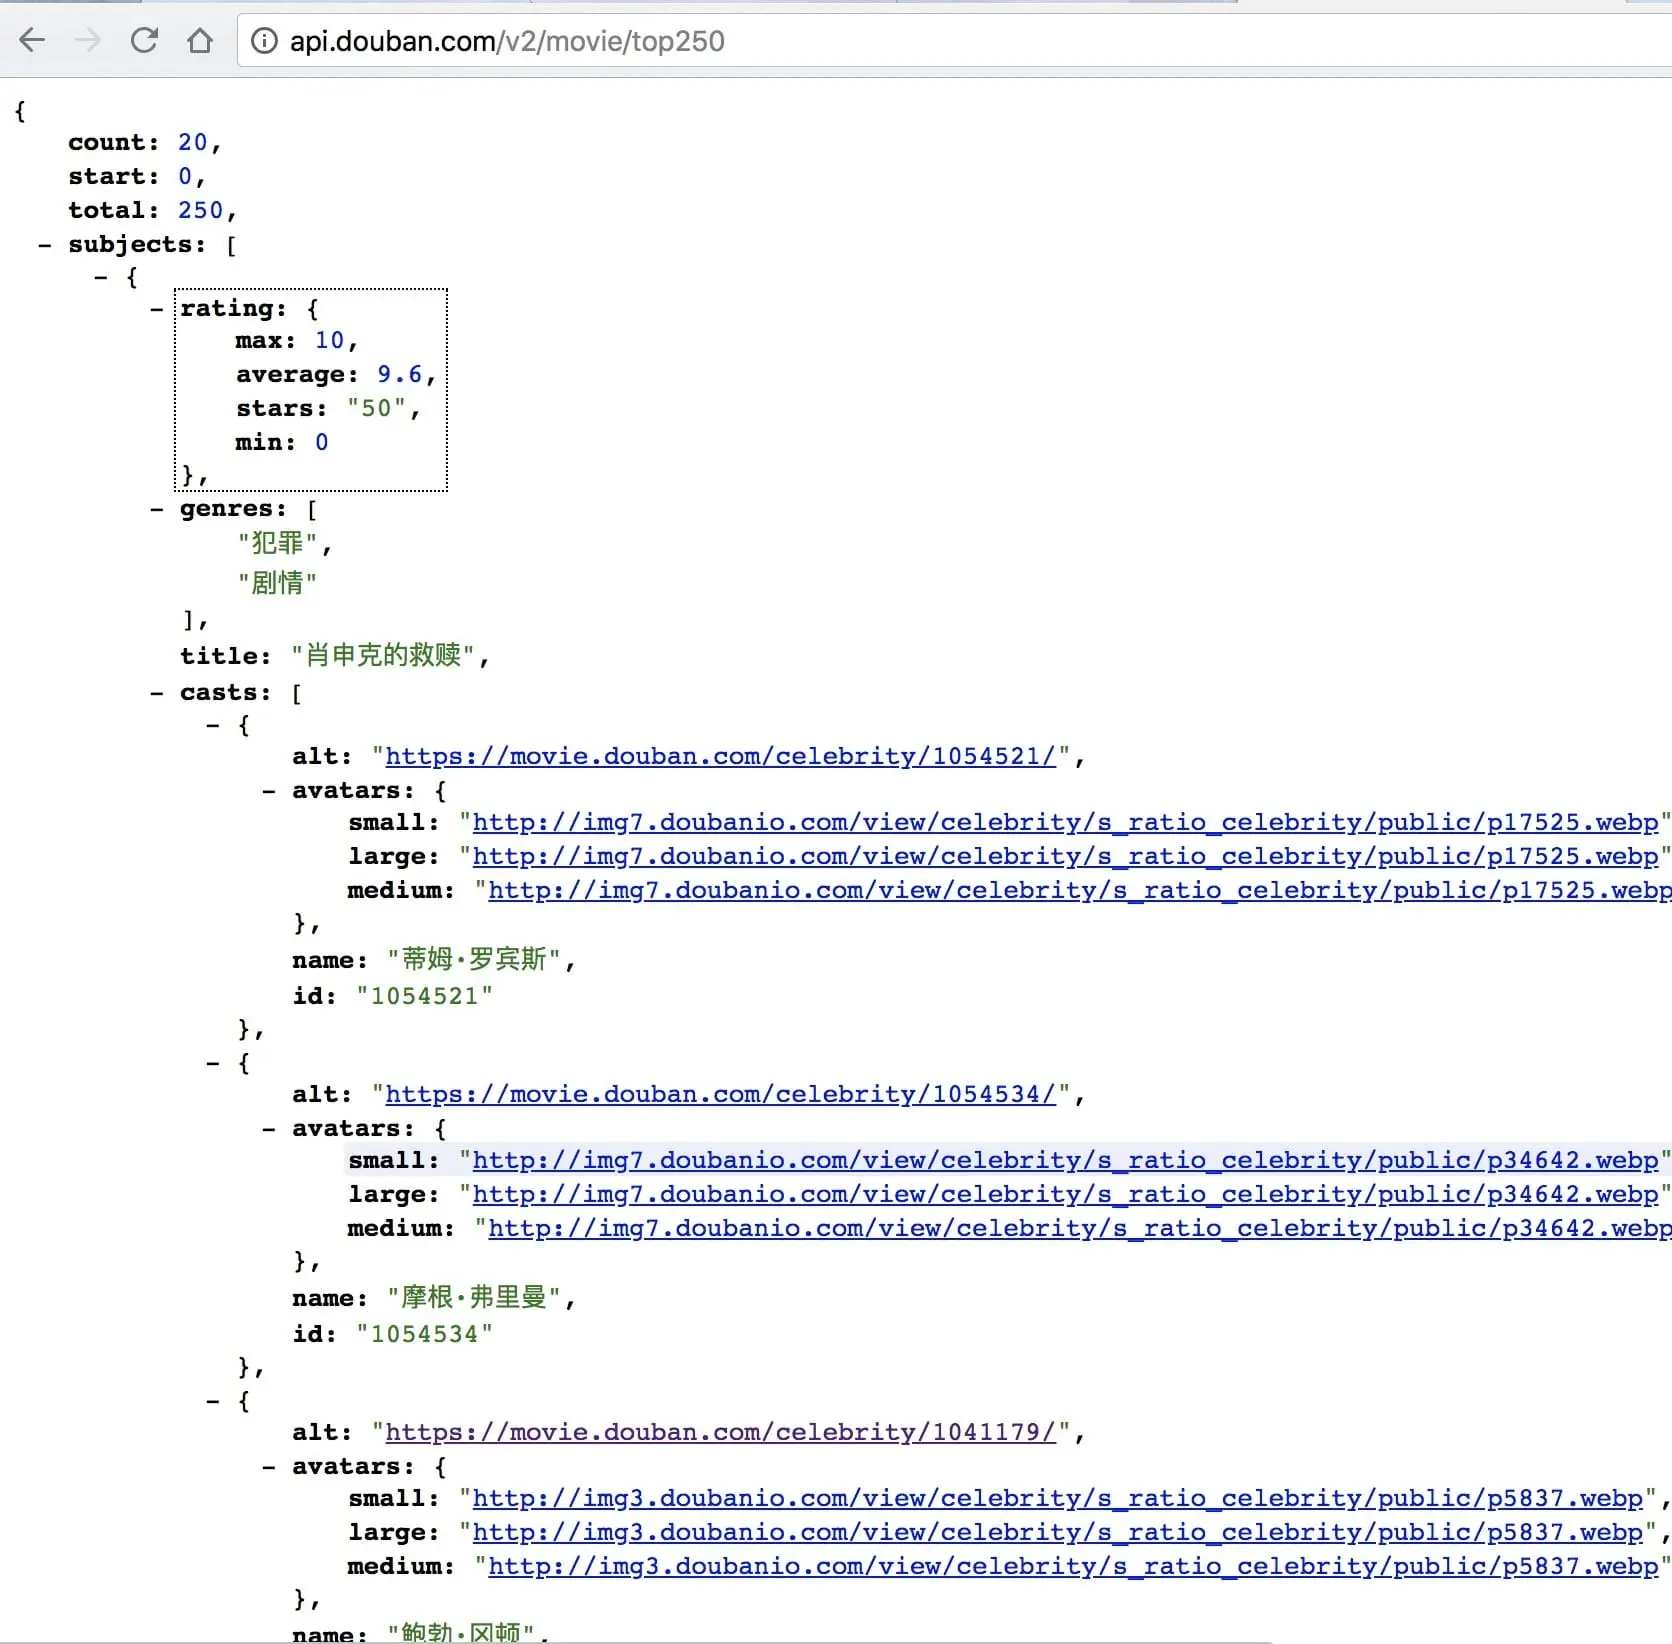The height and width of the screenshot is (1644, 1672).
Task: Select the average value 9.6
Action: [399, 375]
